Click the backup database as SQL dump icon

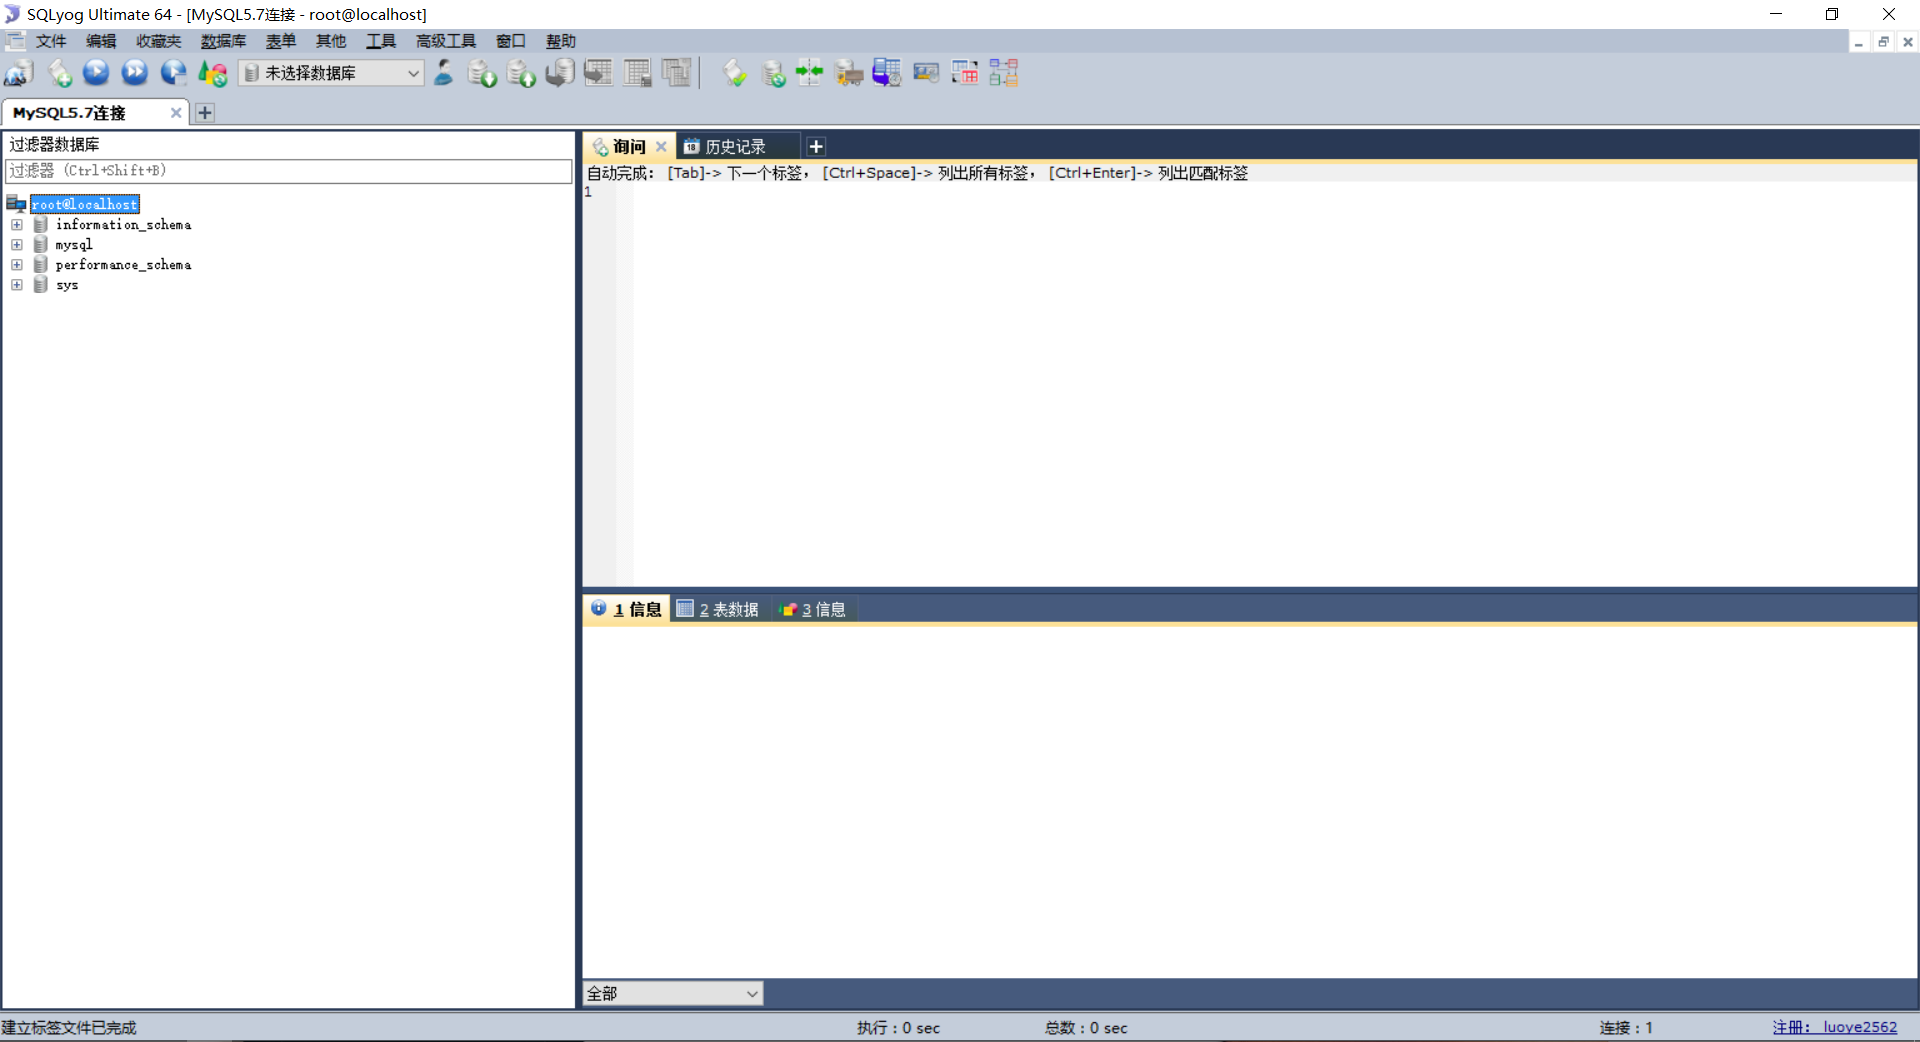click(560, 73)
